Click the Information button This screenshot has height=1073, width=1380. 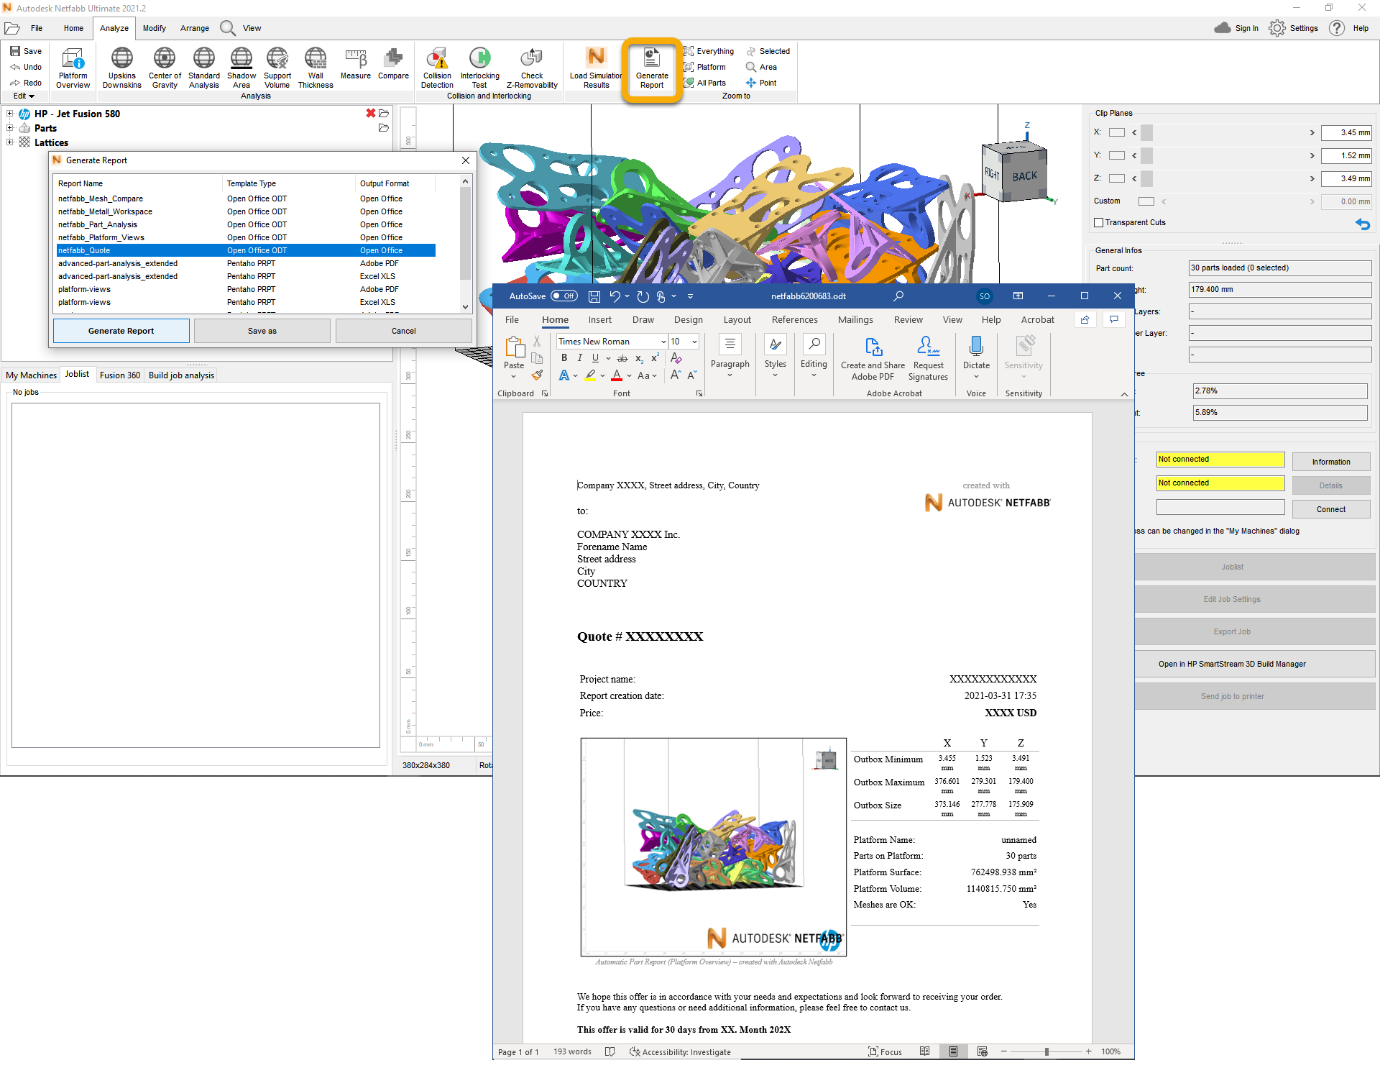(x=1331, y=462)
